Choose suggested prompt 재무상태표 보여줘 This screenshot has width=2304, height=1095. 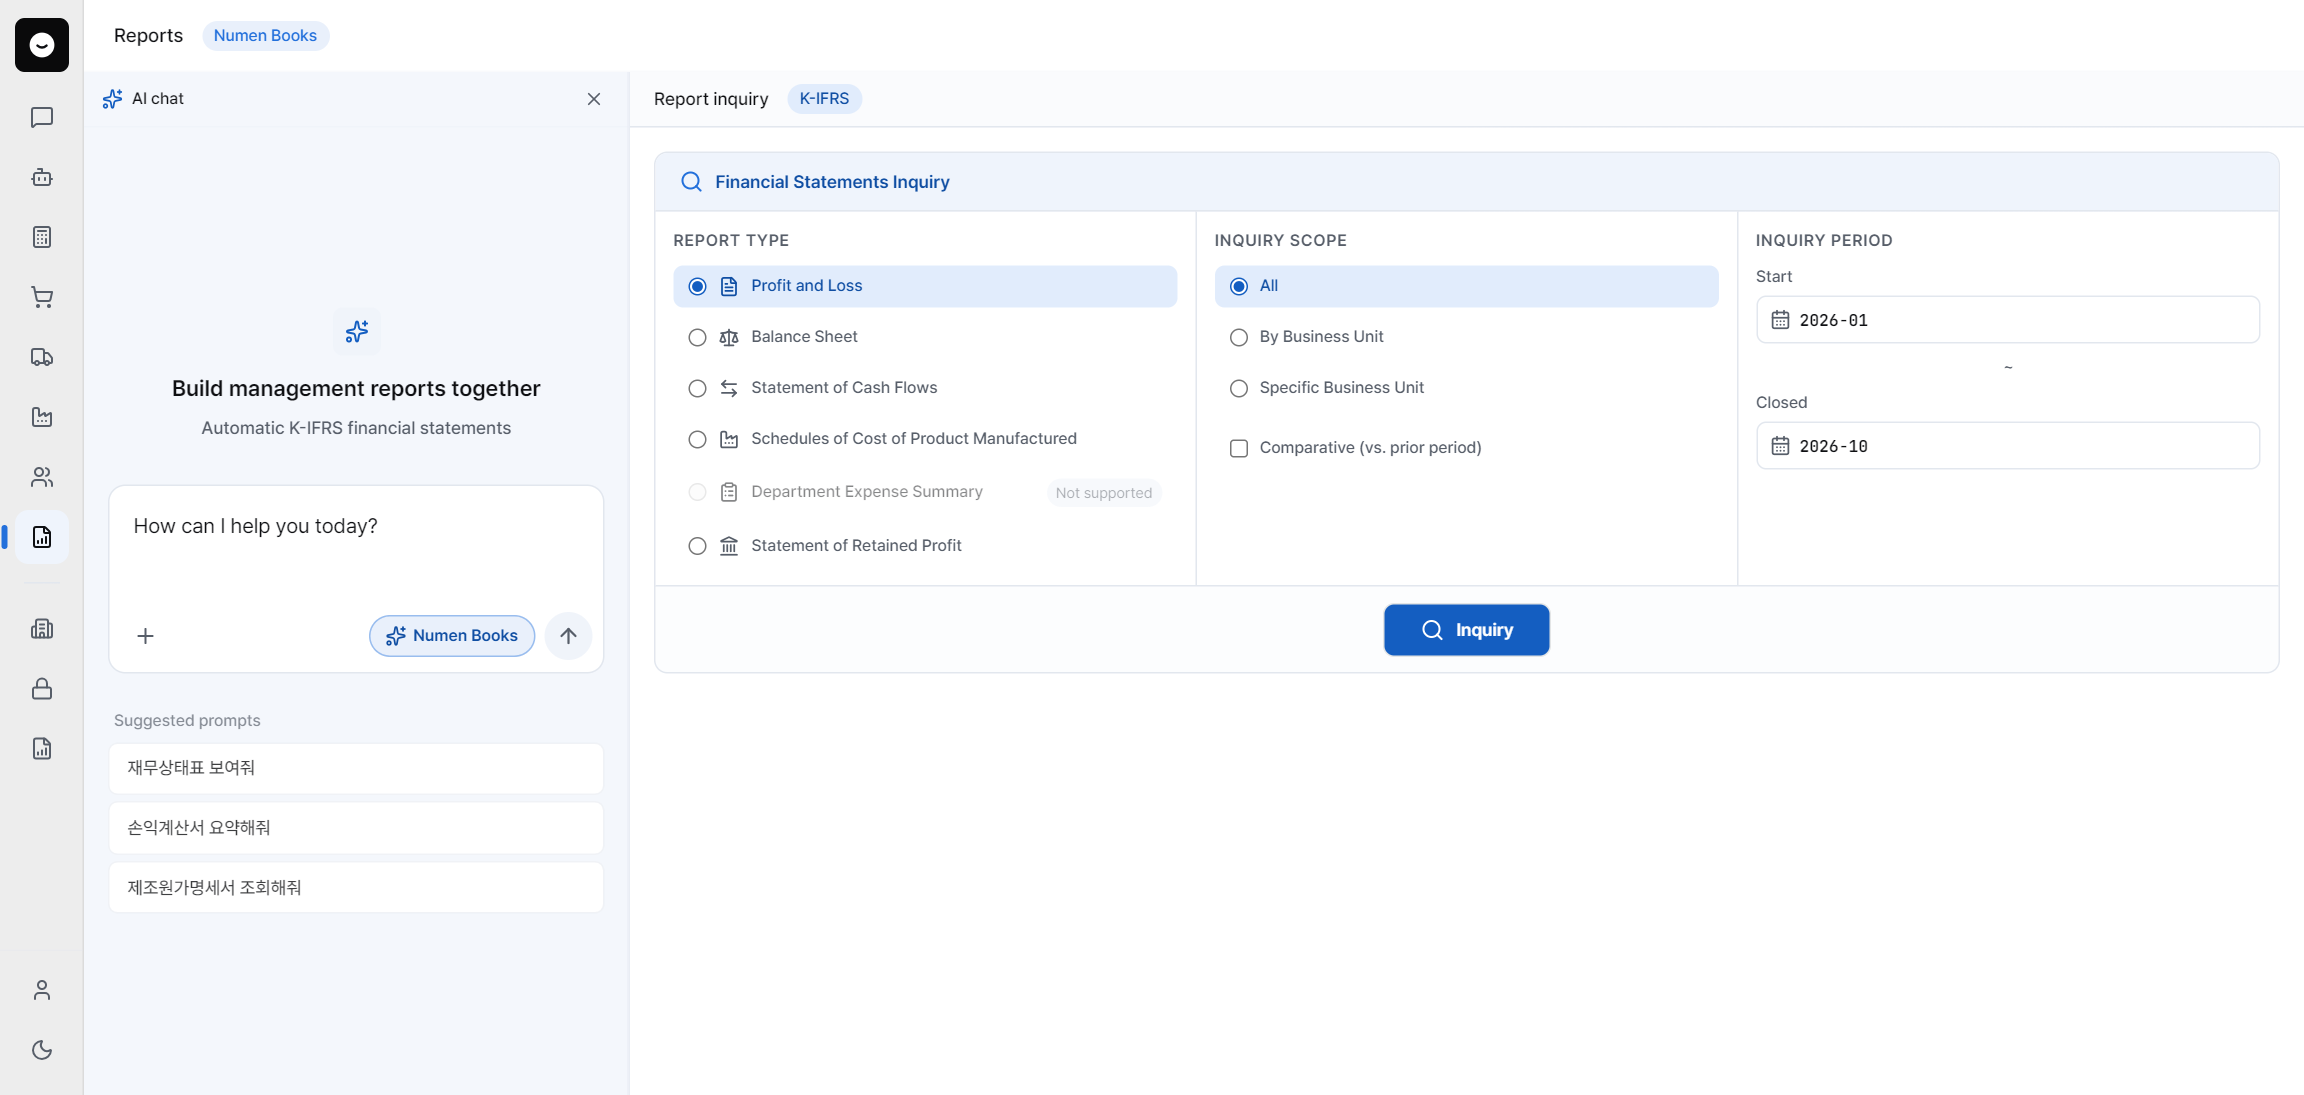pos(356,768)
